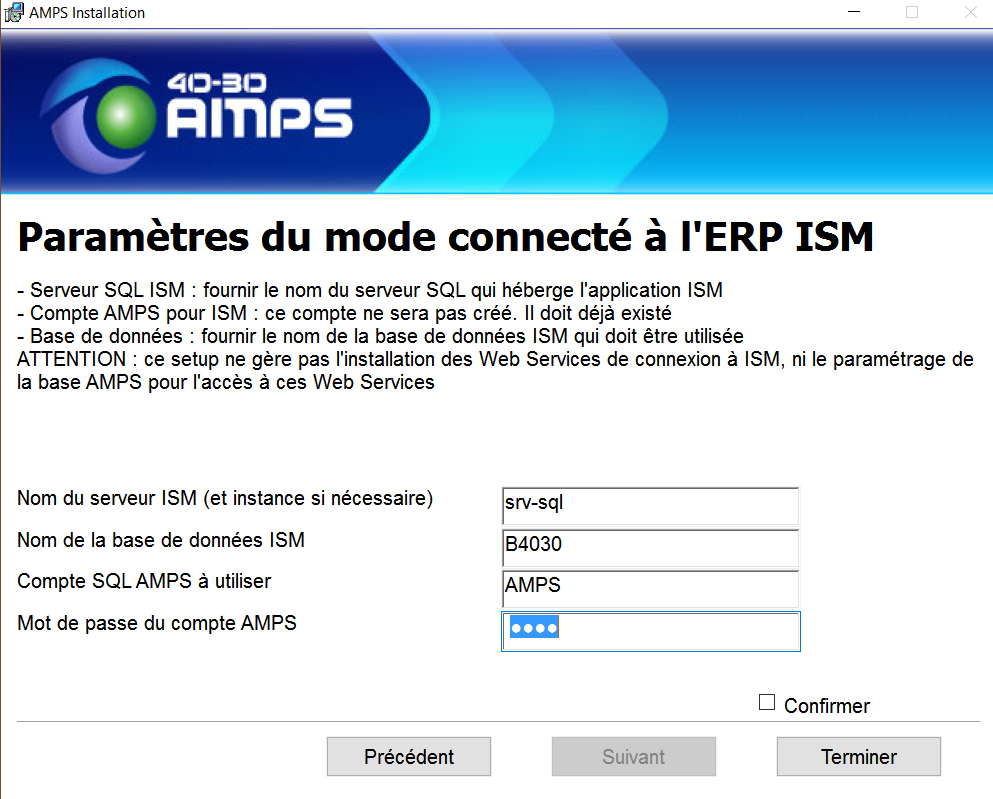Click the "Paramètres du mode connecté" heading
993x799 pixels.
click(446, 238)
